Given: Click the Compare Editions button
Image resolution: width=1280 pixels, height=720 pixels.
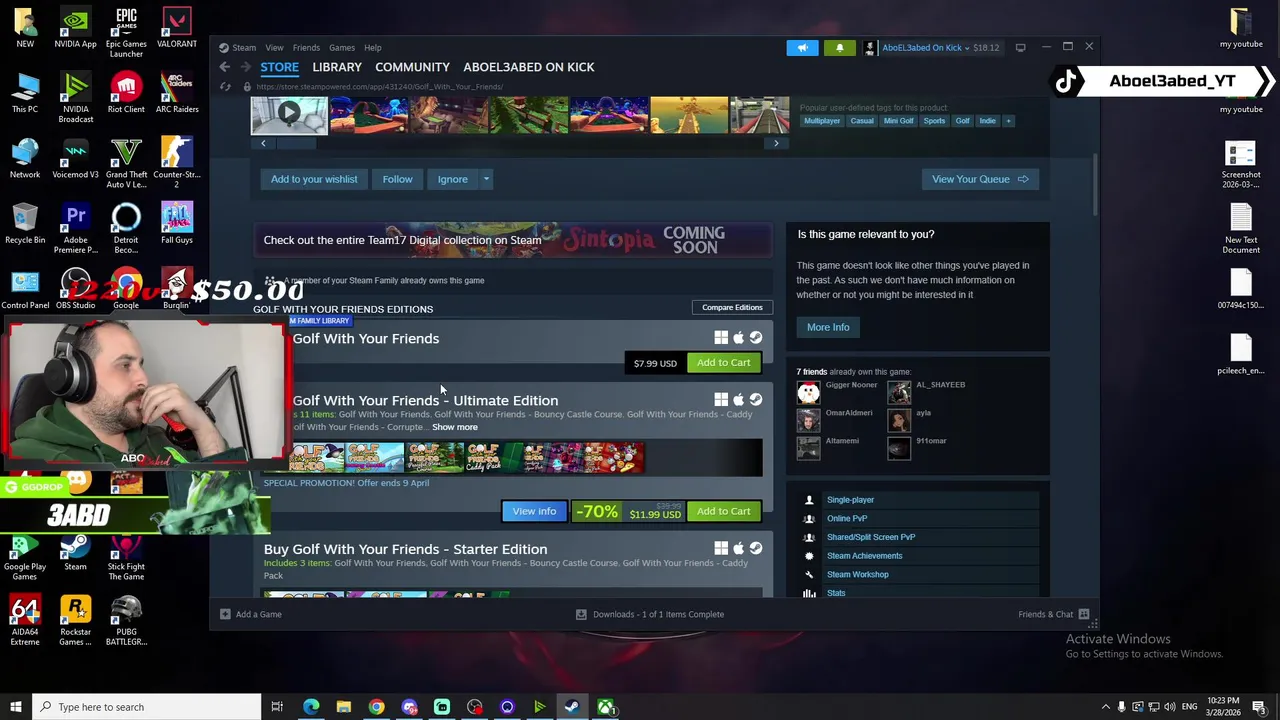Looking at the screenshot, I should pos(732,307).
